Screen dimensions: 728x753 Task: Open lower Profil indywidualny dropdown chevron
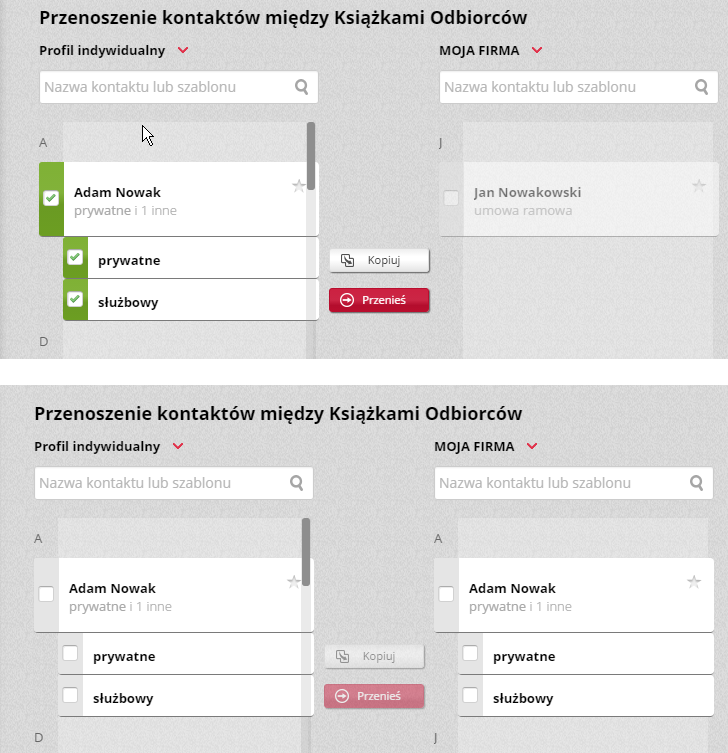click(178, 446)
